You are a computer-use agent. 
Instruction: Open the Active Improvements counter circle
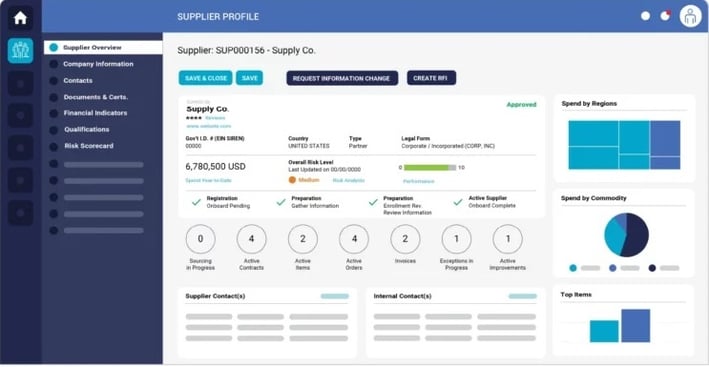point(508,239)
